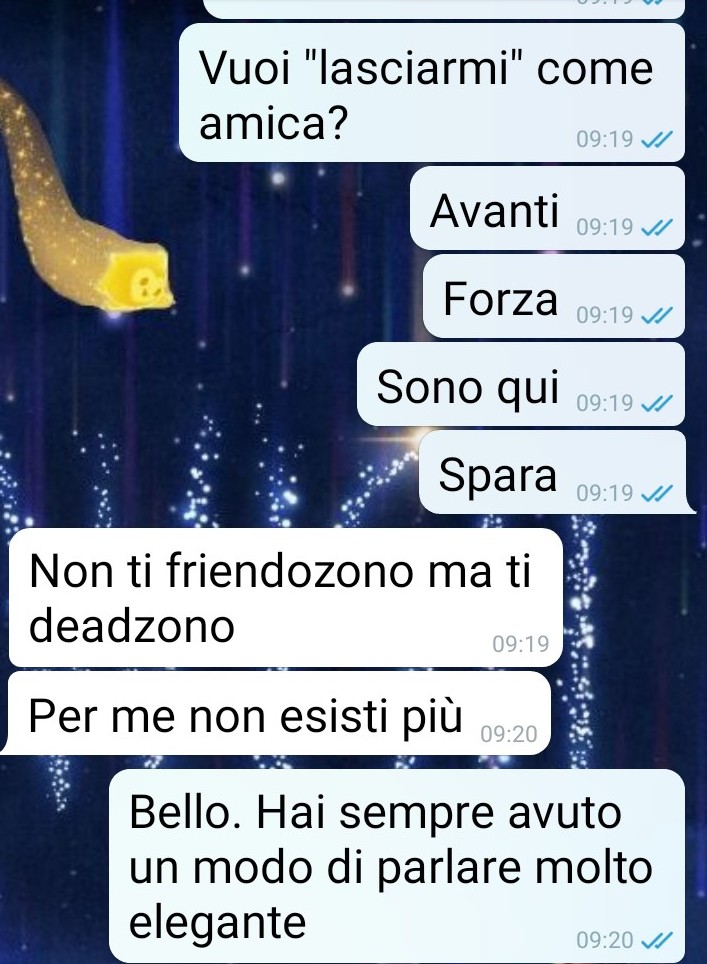Image resolution: width=707 pixels, height=964 pixels.
Task: Tap the 09:19 timestamp on "deadzono" message
Action: point(520,644)
